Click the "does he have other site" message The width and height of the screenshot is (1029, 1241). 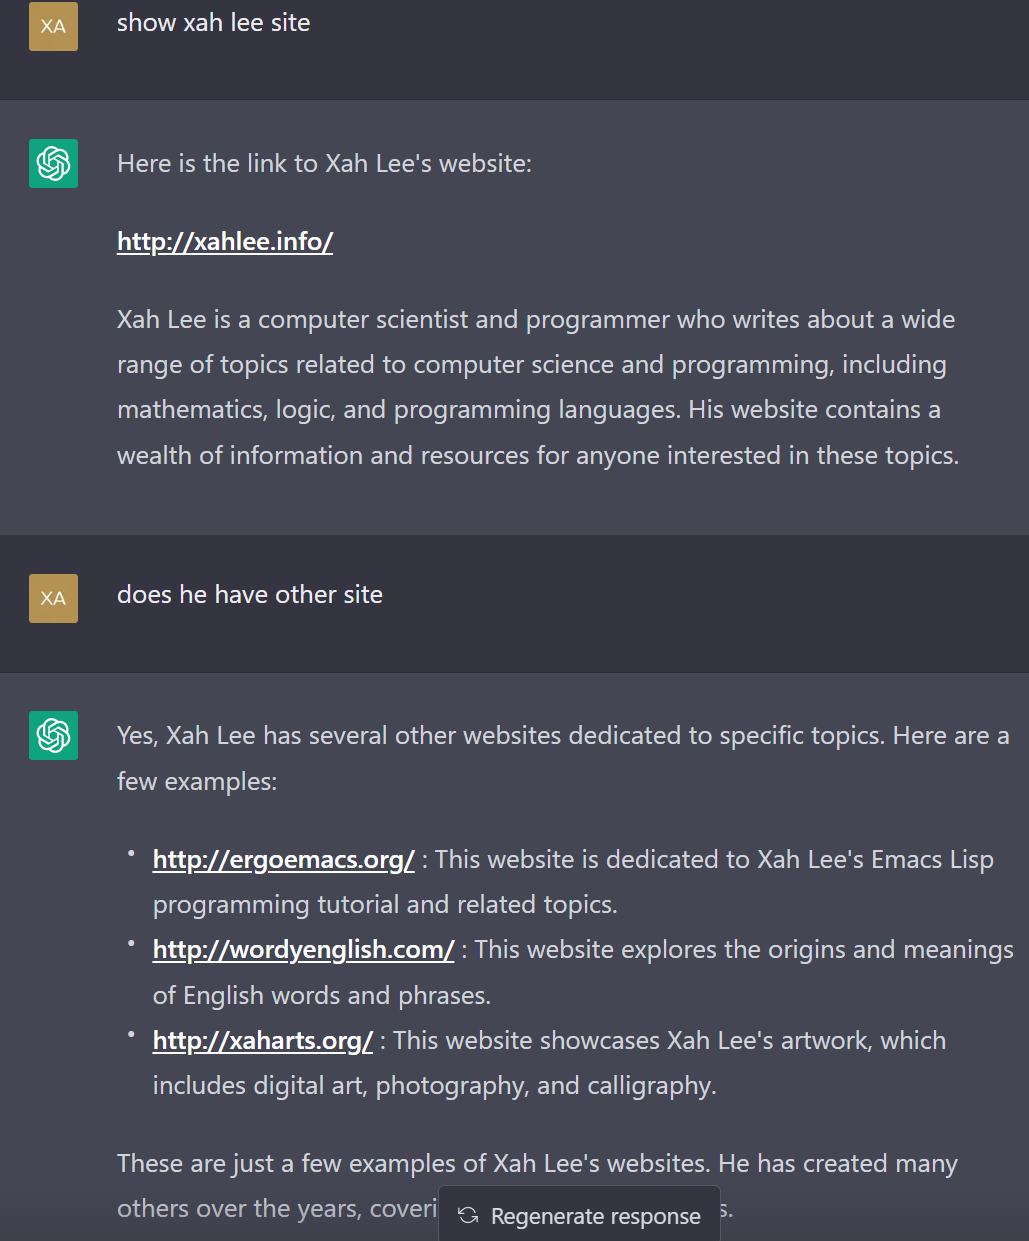pyautogui.click(x=250, y=595)
